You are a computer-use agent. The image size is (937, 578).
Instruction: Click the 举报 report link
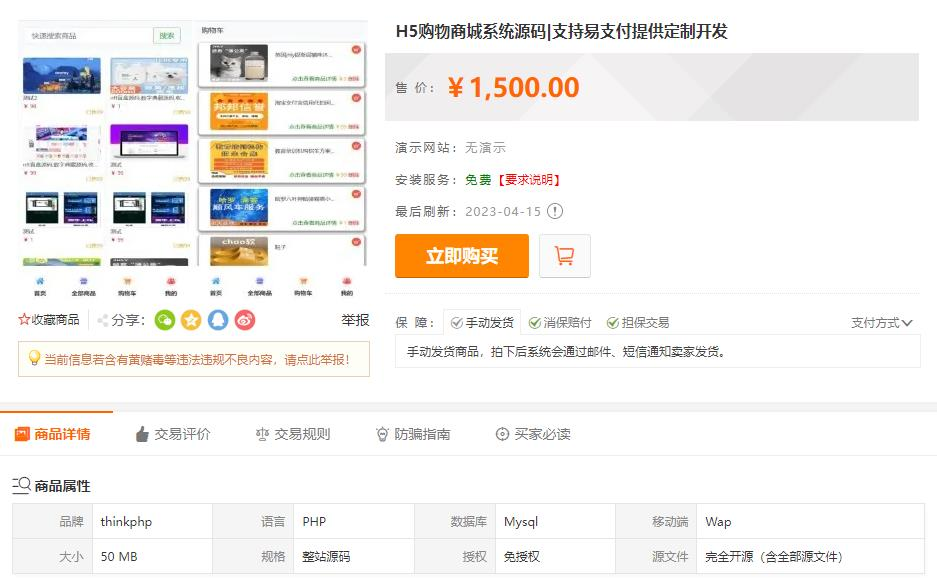coord(355,320)
